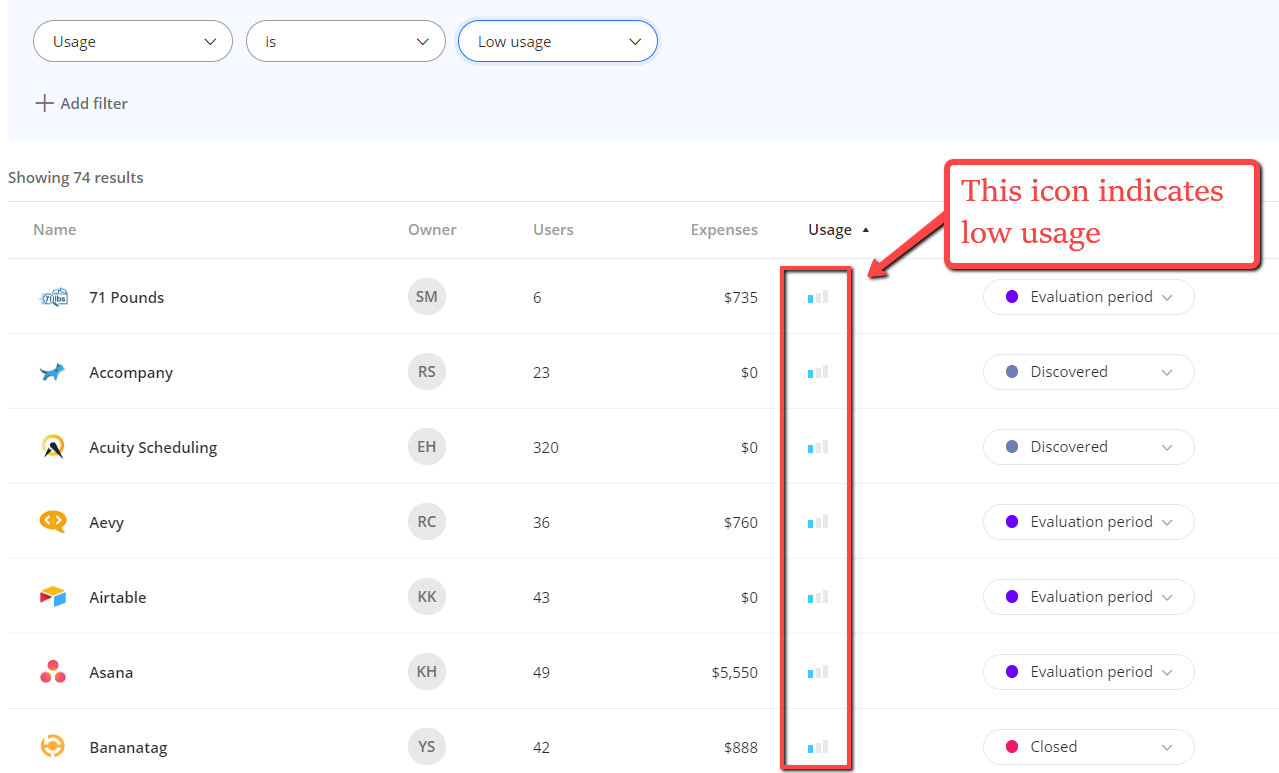Sort by Expenses column header

724,230
